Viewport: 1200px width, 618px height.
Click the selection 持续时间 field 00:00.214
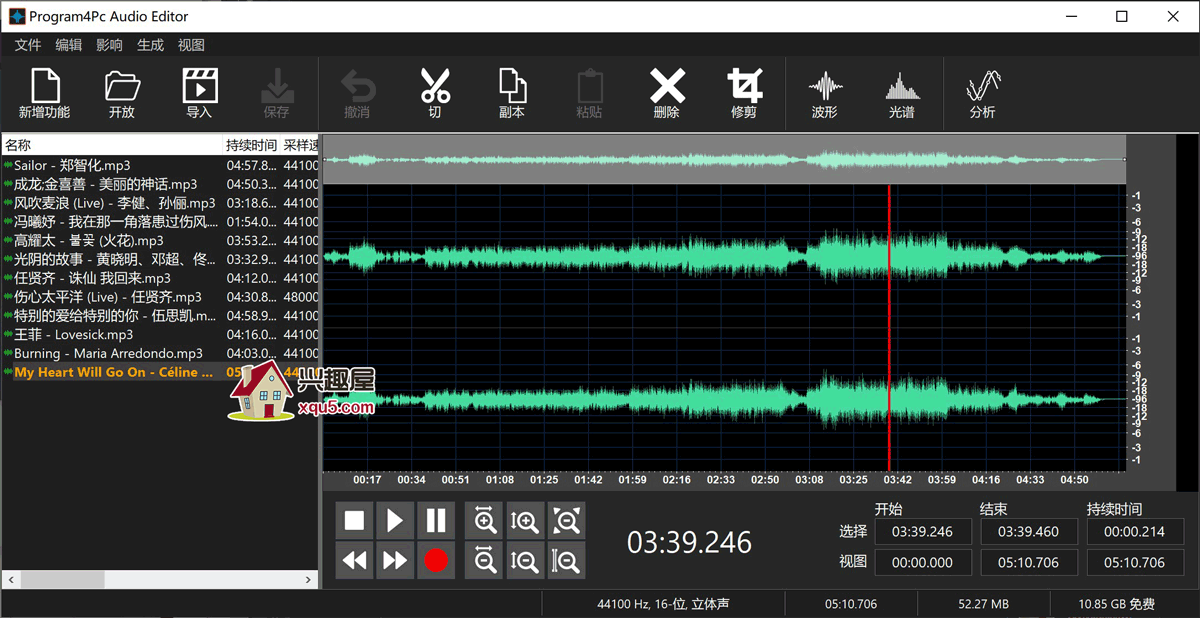(x=1135, y=532)
